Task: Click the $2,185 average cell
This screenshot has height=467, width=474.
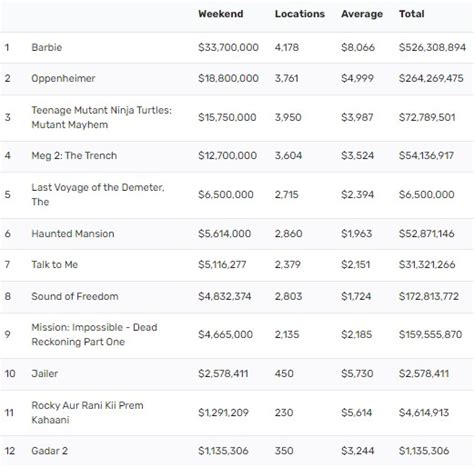Action: point(356,335)
